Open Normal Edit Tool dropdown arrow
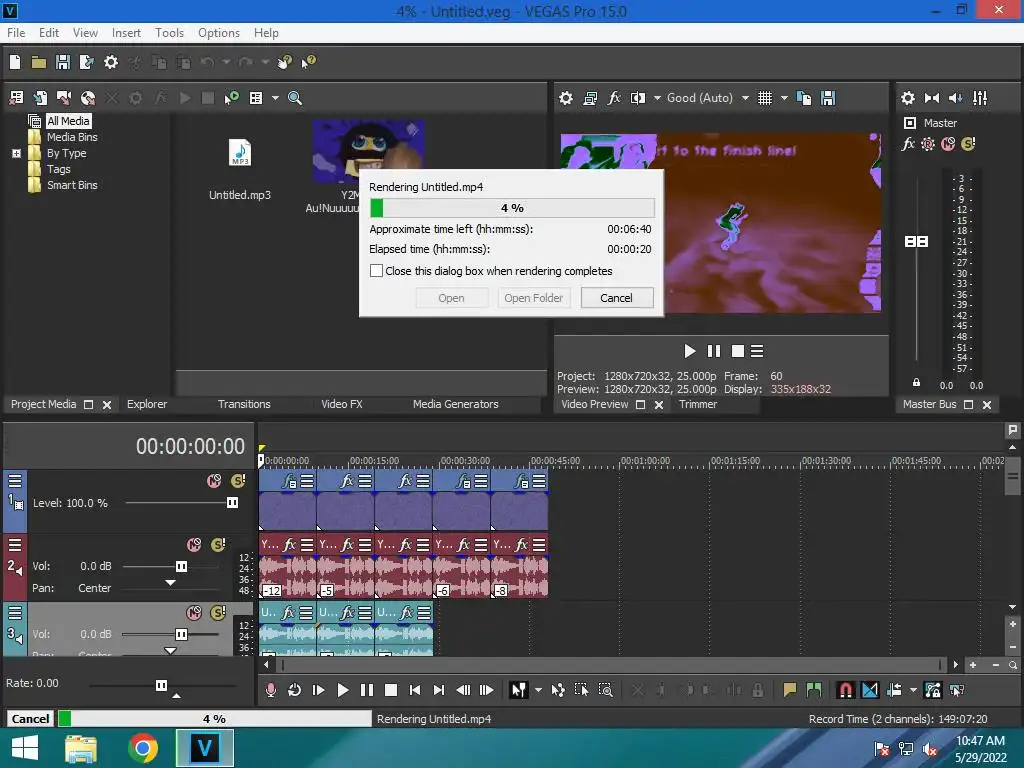Viewport: 1024px width, 768px height. coord(538,690)
